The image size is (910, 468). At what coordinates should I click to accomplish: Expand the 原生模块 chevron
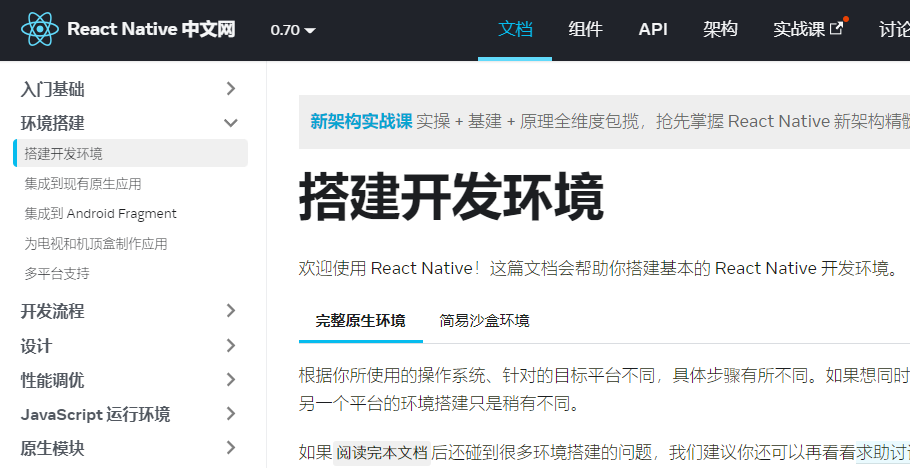[x=231, y=448]
